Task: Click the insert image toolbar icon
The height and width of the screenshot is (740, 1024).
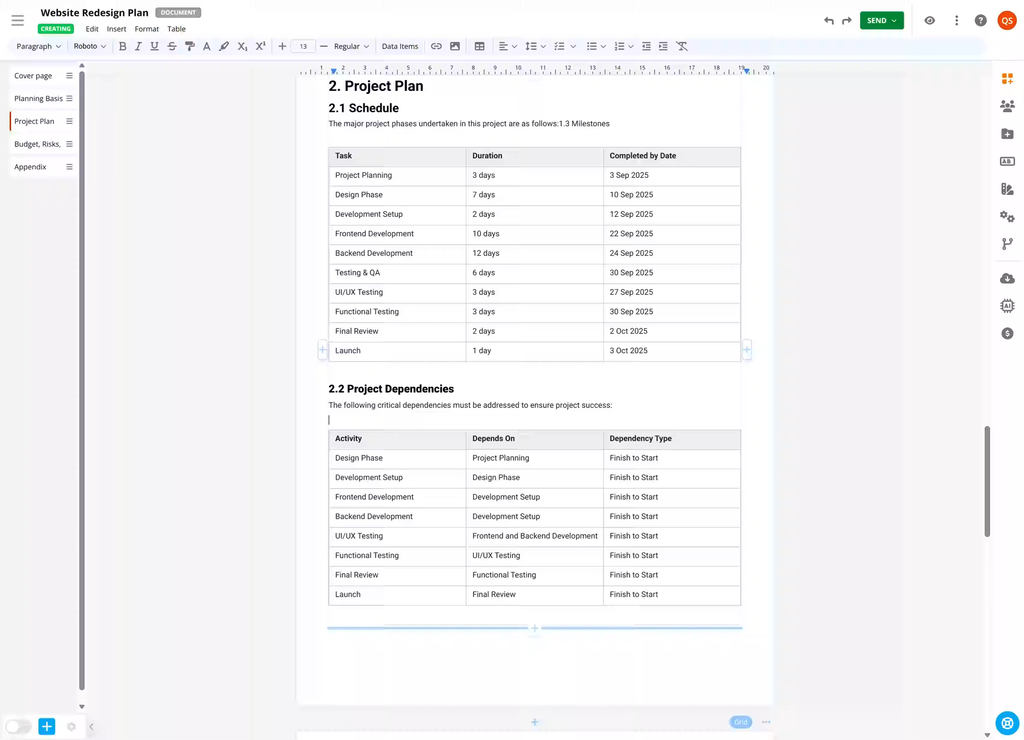Action: 455,47
